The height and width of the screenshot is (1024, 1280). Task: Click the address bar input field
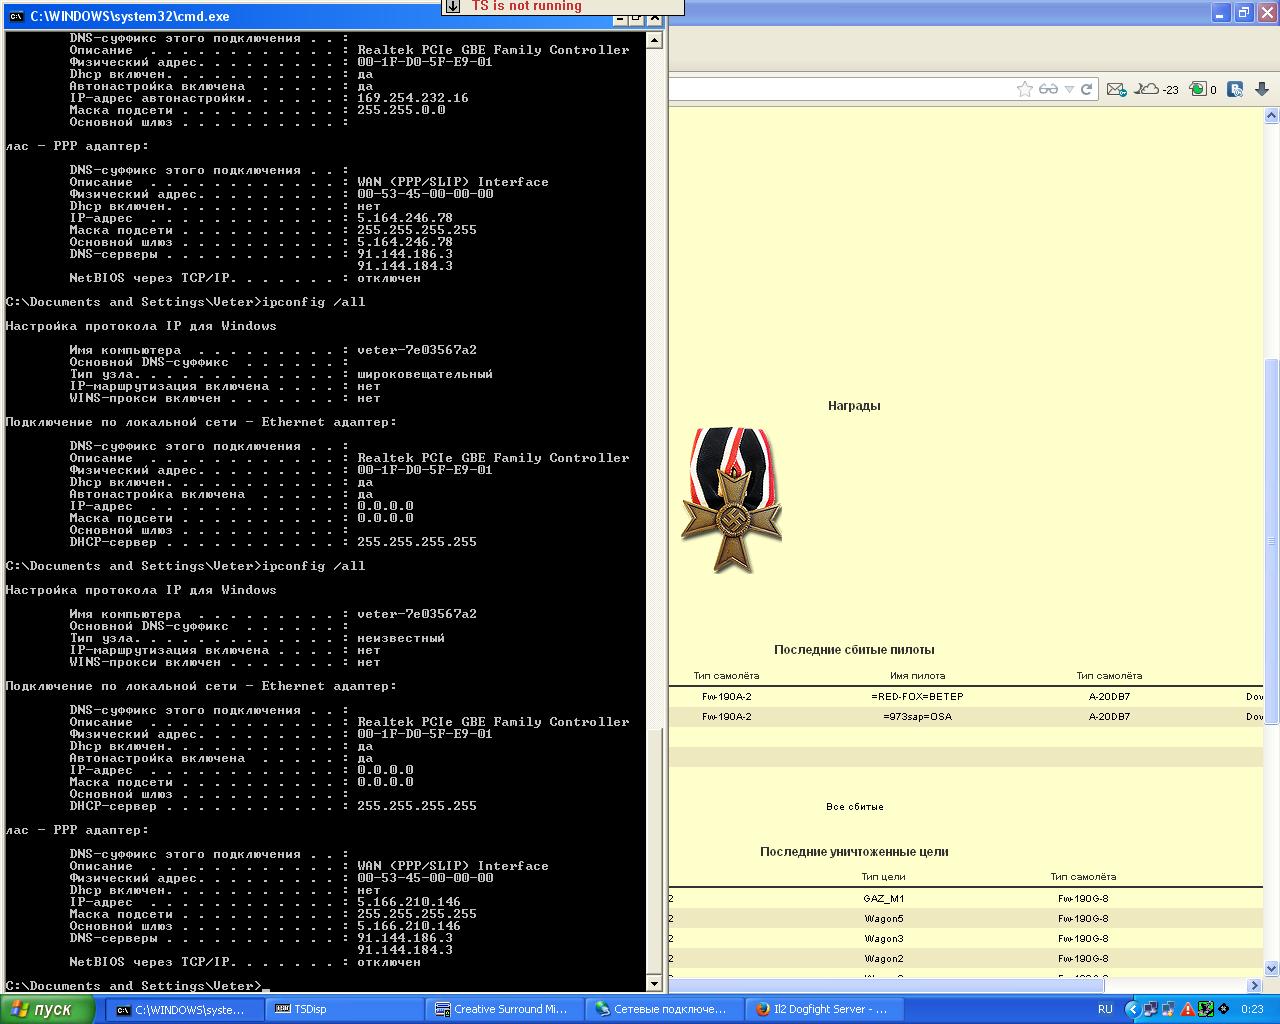[840, 89]
